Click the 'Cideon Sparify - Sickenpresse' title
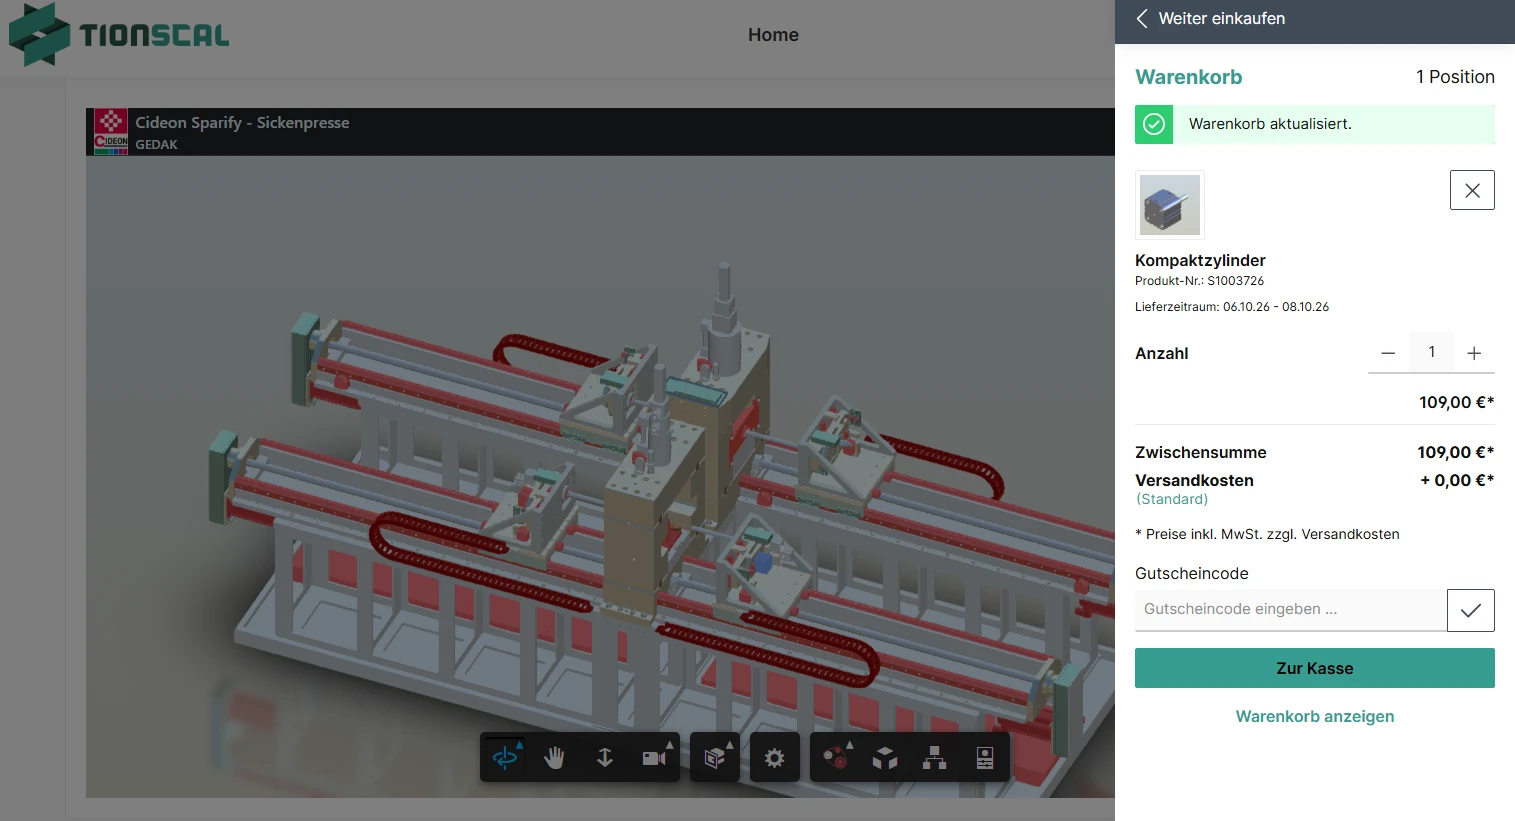Viewport: 1515px width, 821px height. point(243,122)
